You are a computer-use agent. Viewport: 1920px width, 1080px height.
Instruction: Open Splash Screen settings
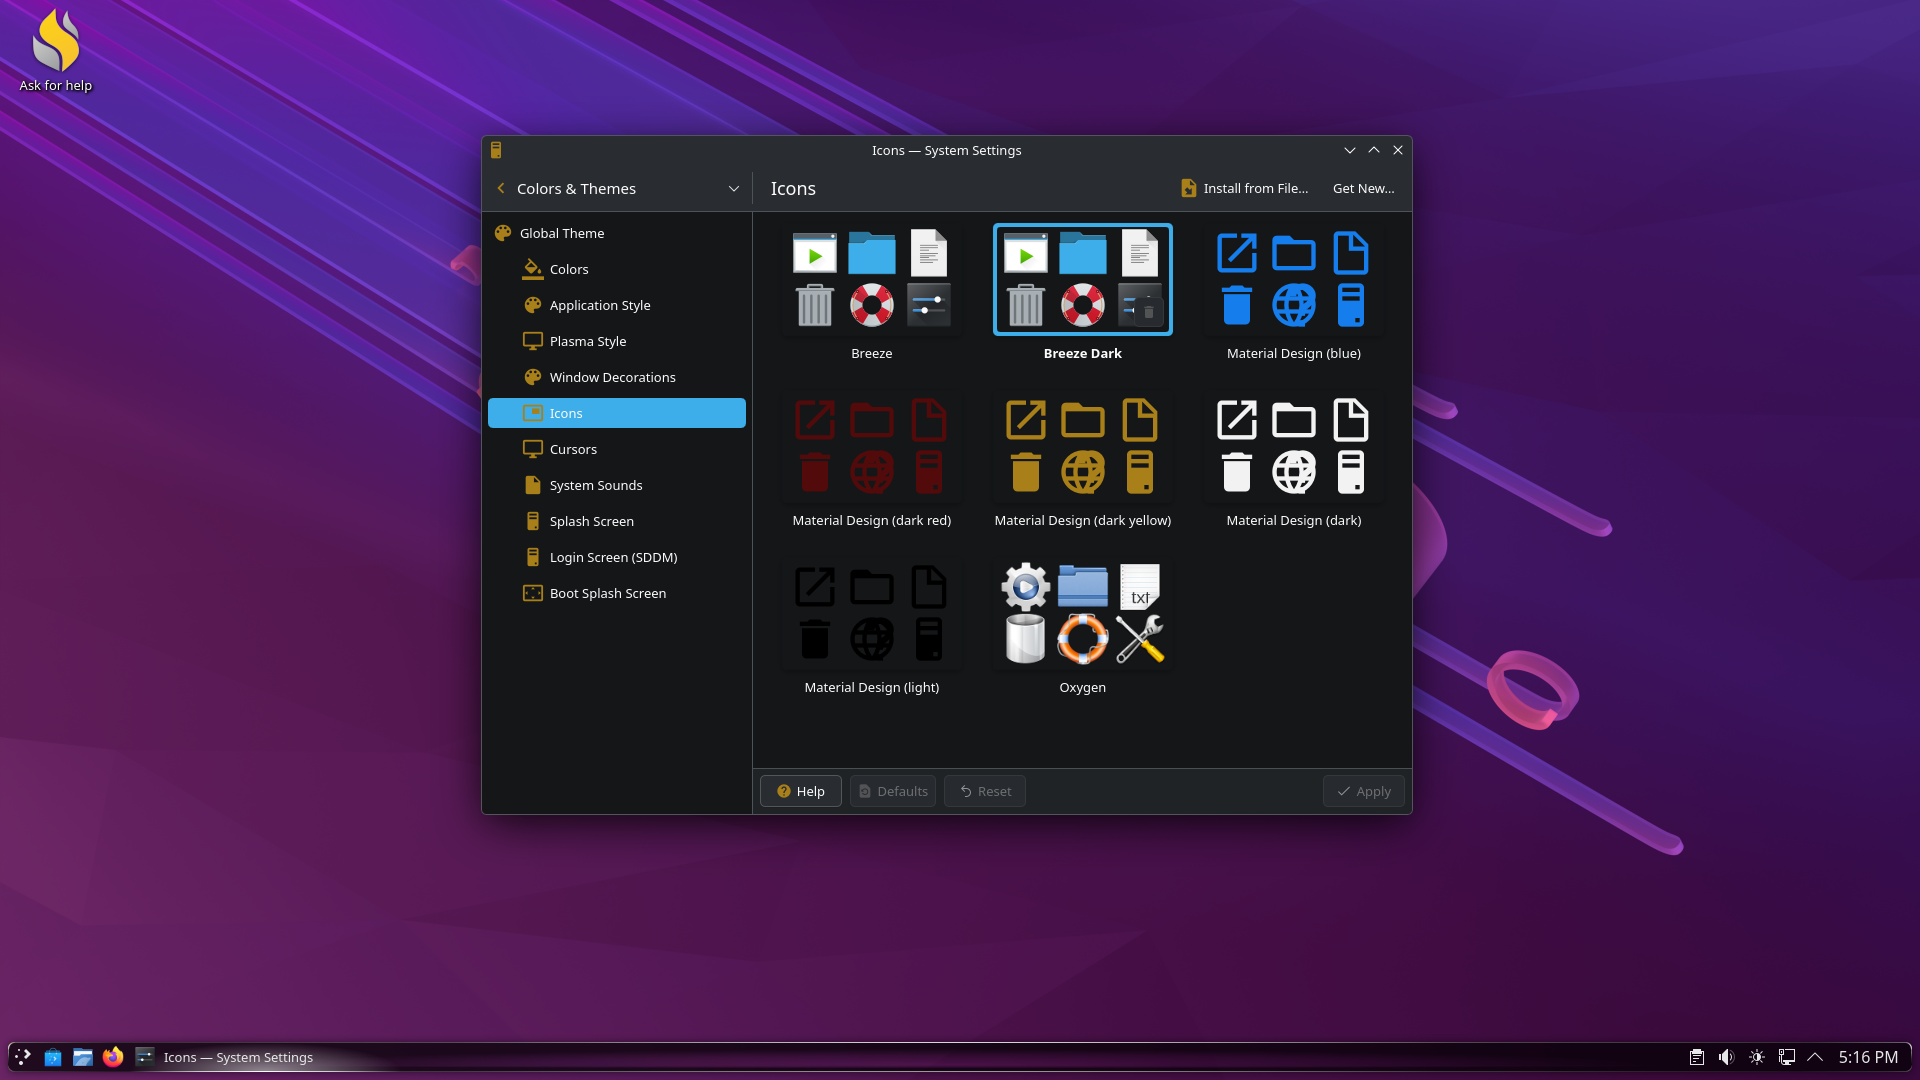tap(616, 521)
